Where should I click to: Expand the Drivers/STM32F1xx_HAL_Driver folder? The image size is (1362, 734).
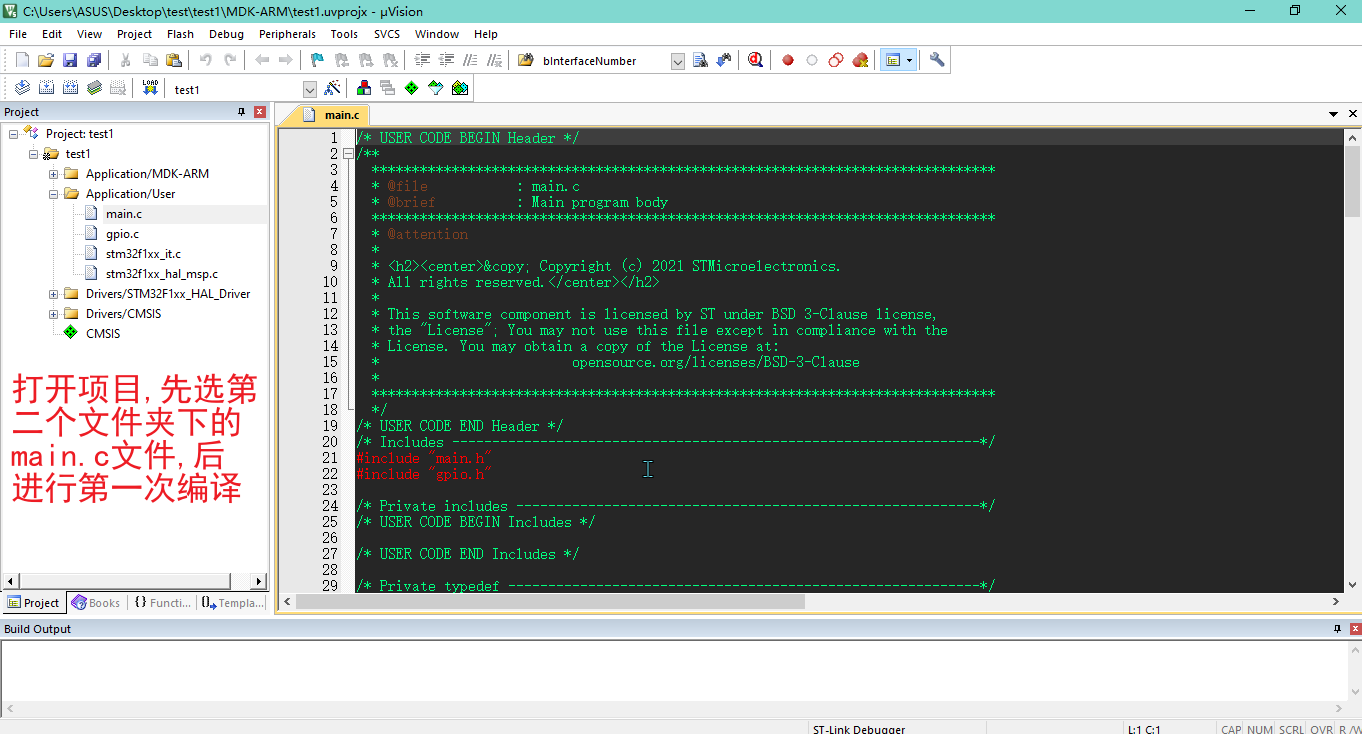point(53,294)
